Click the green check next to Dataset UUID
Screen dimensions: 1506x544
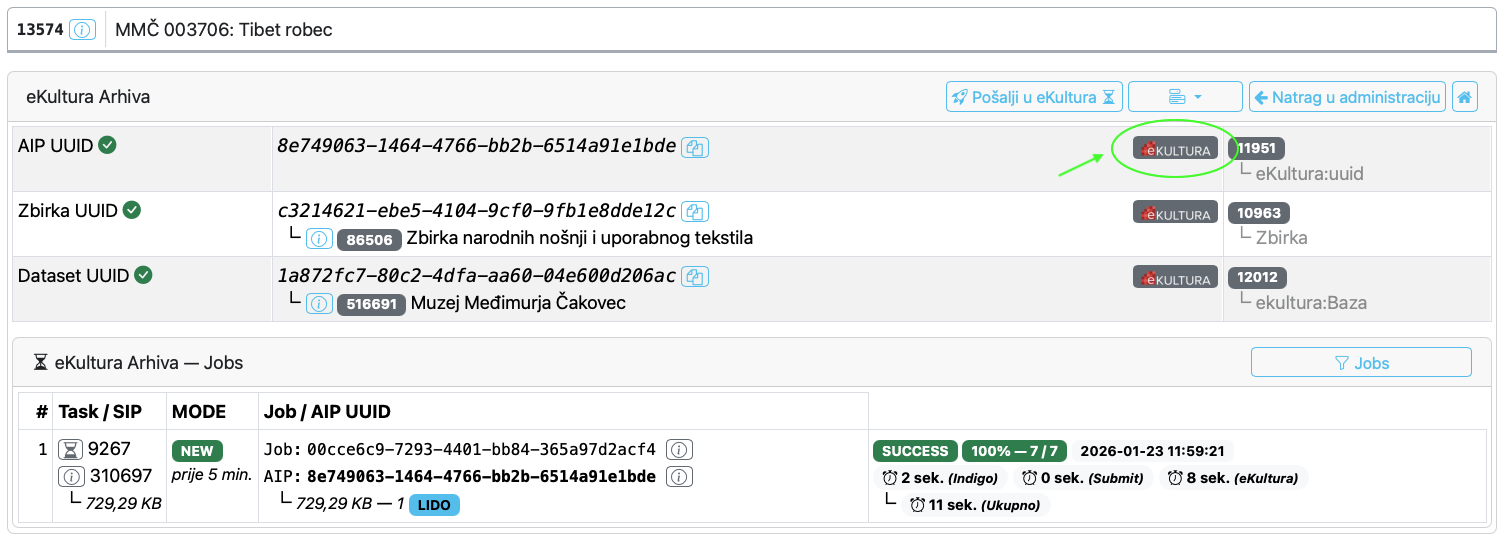pyautogui.click(x=143, y=275)
